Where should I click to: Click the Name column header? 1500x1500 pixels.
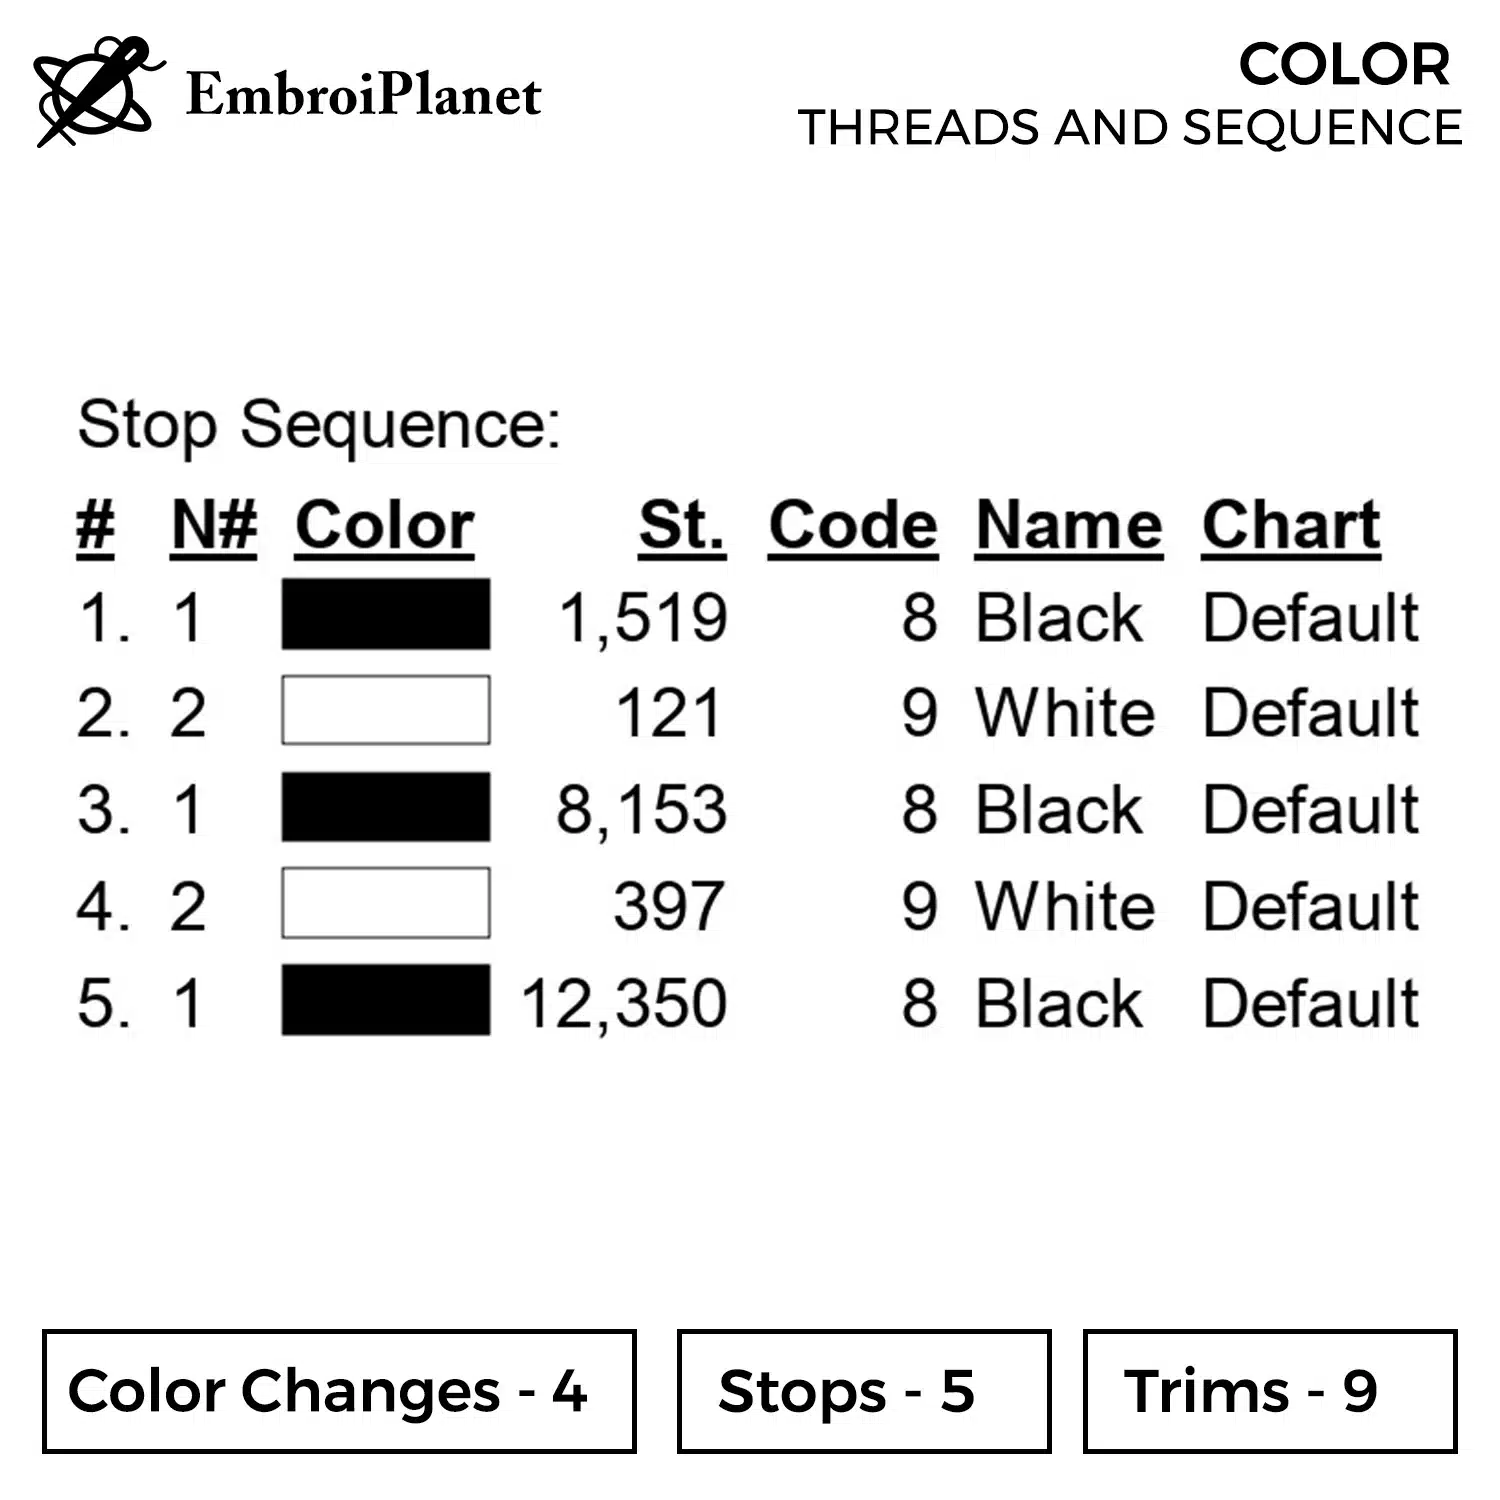point(1069,525)
